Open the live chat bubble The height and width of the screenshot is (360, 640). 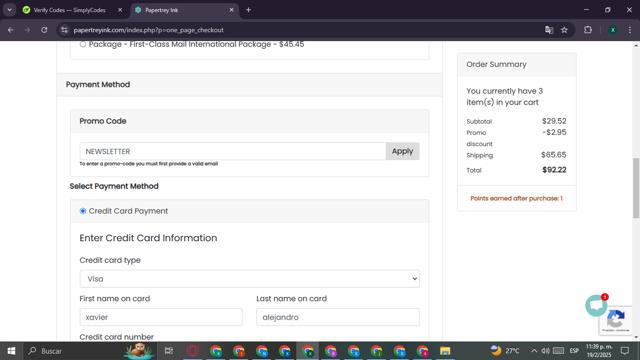596,305
